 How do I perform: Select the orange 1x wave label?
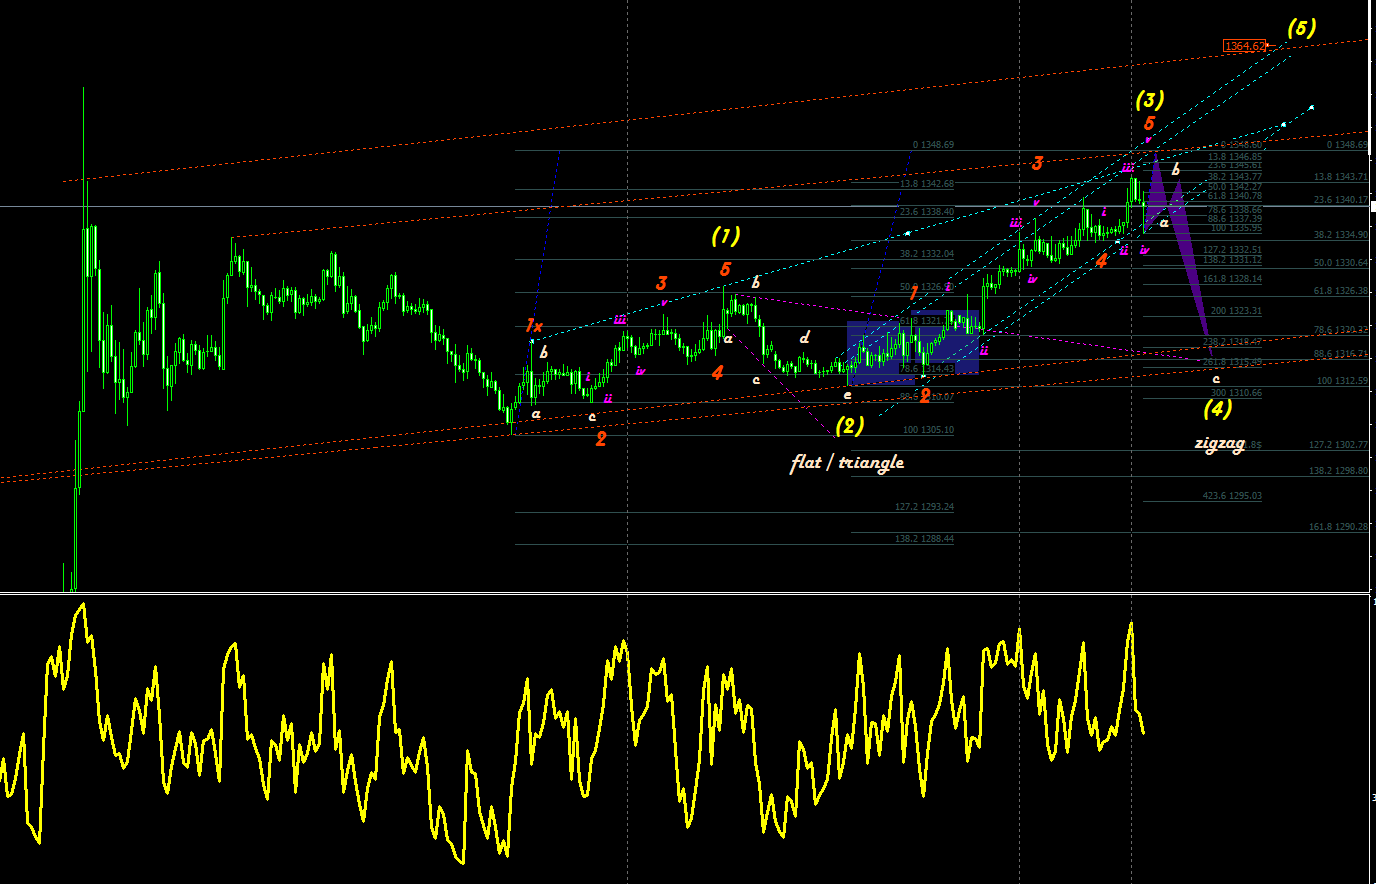[534, 326]
